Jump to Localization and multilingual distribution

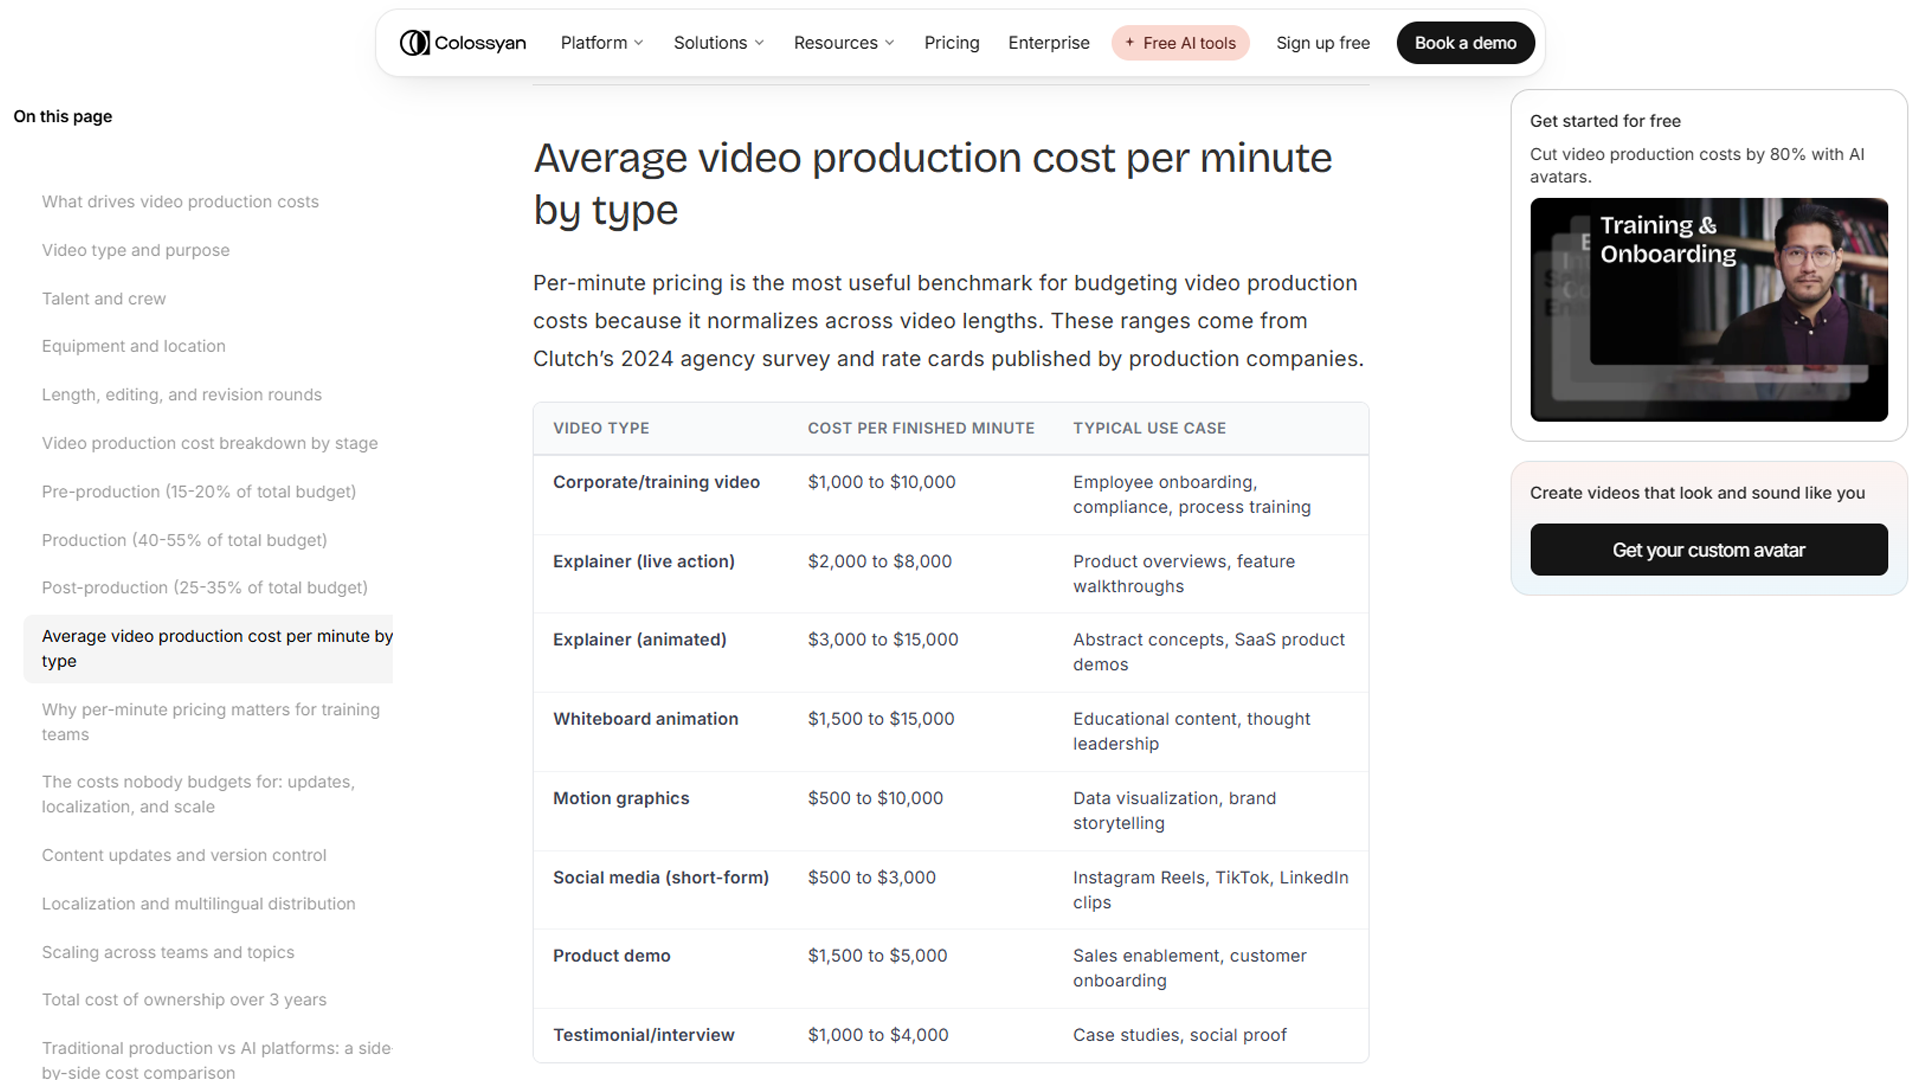(x=198, y=904)
